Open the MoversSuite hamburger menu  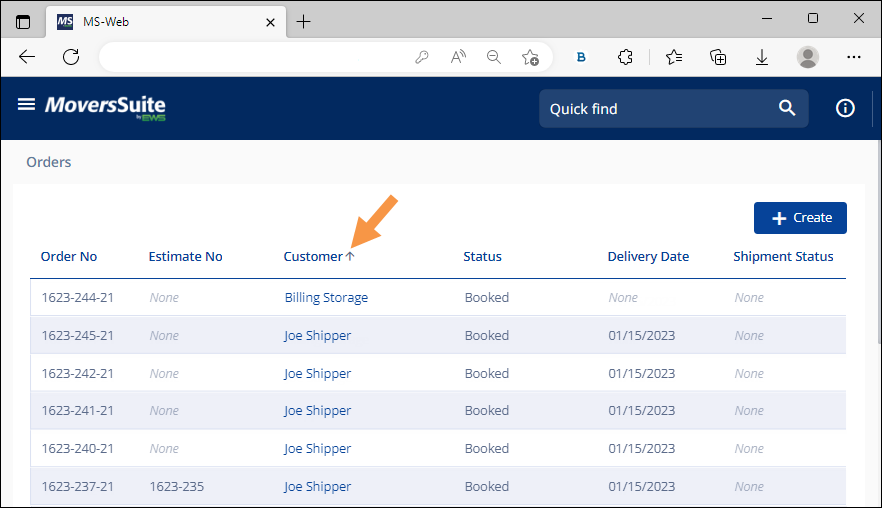coord(26,105)
